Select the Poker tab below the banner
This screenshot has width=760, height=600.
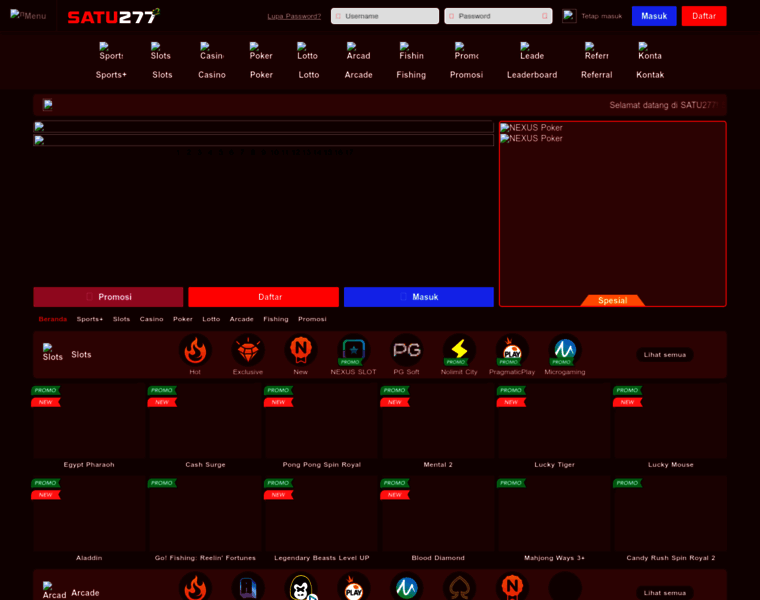183,319
